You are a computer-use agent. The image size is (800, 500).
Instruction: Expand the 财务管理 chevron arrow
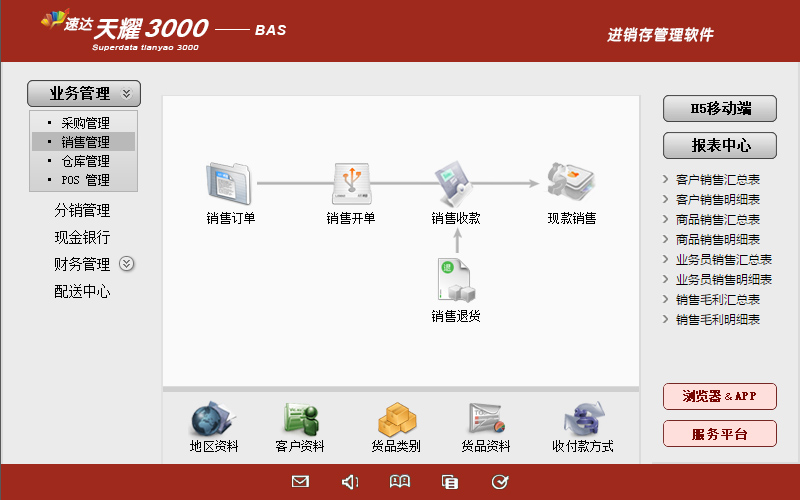click(127, 264)
